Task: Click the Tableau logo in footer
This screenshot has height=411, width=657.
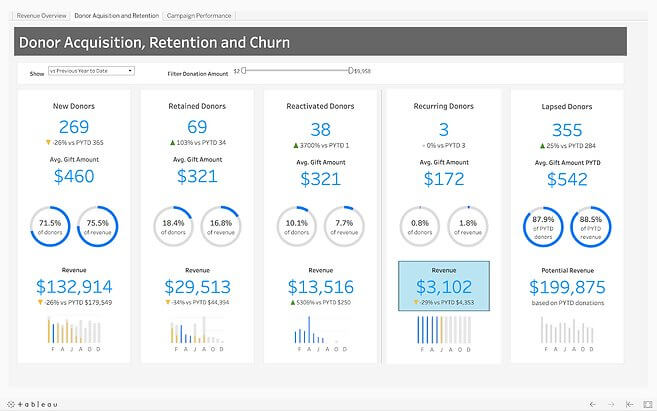Action: 32,403
